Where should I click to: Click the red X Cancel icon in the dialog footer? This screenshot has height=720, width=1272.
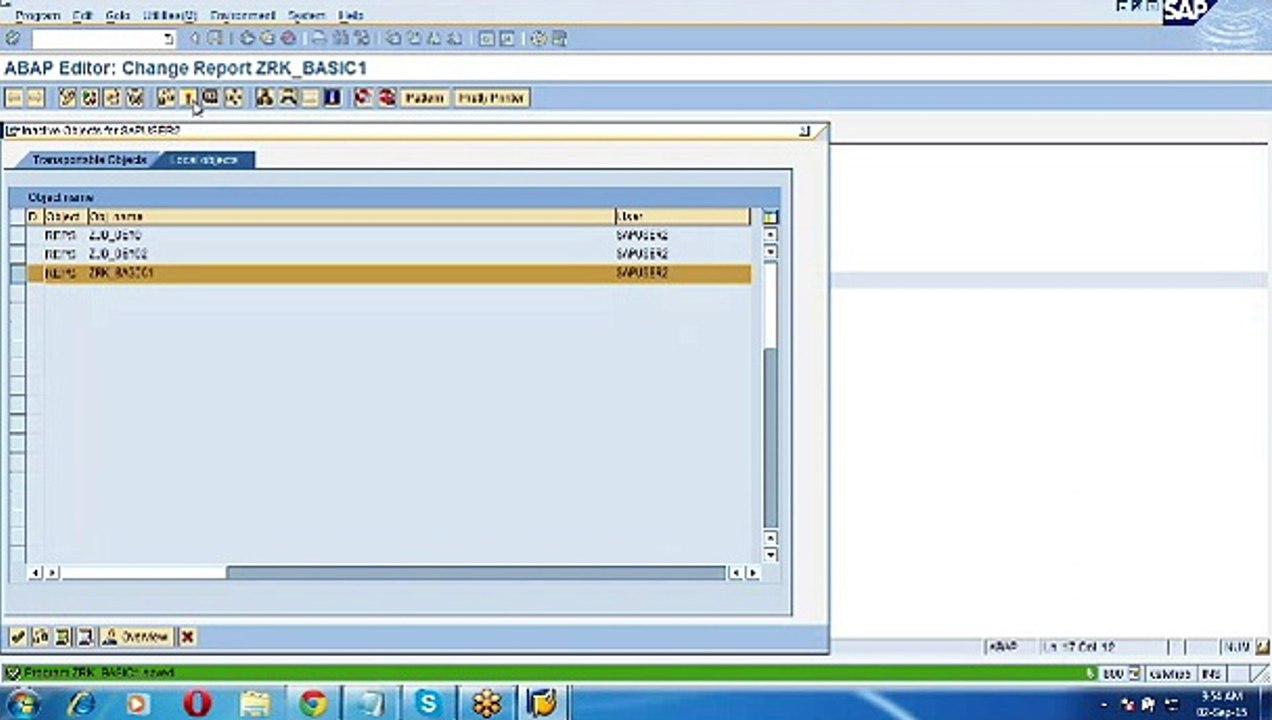(187, 636)
